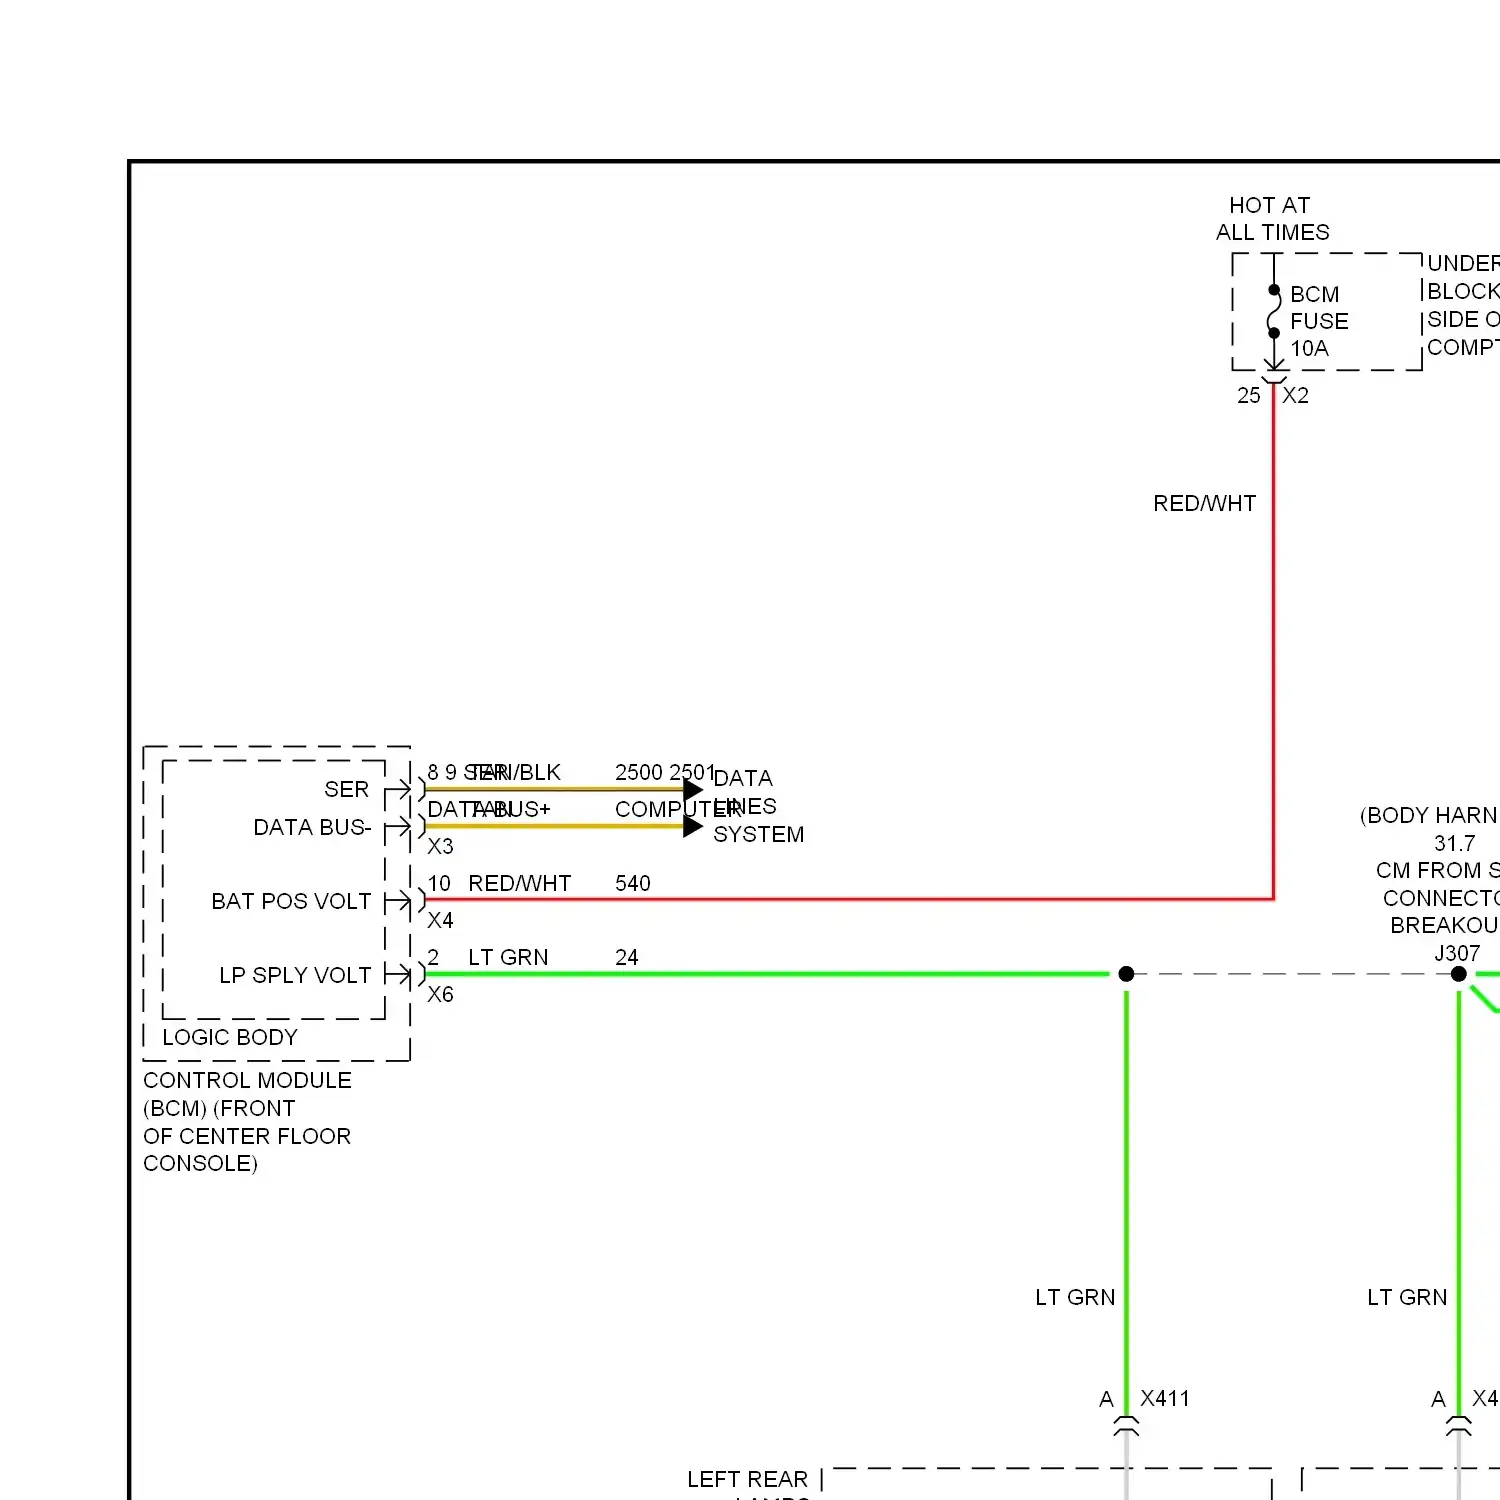Click the 'X4' connector label
This screenshot has width=1500, height=1500.
(440, 920)
